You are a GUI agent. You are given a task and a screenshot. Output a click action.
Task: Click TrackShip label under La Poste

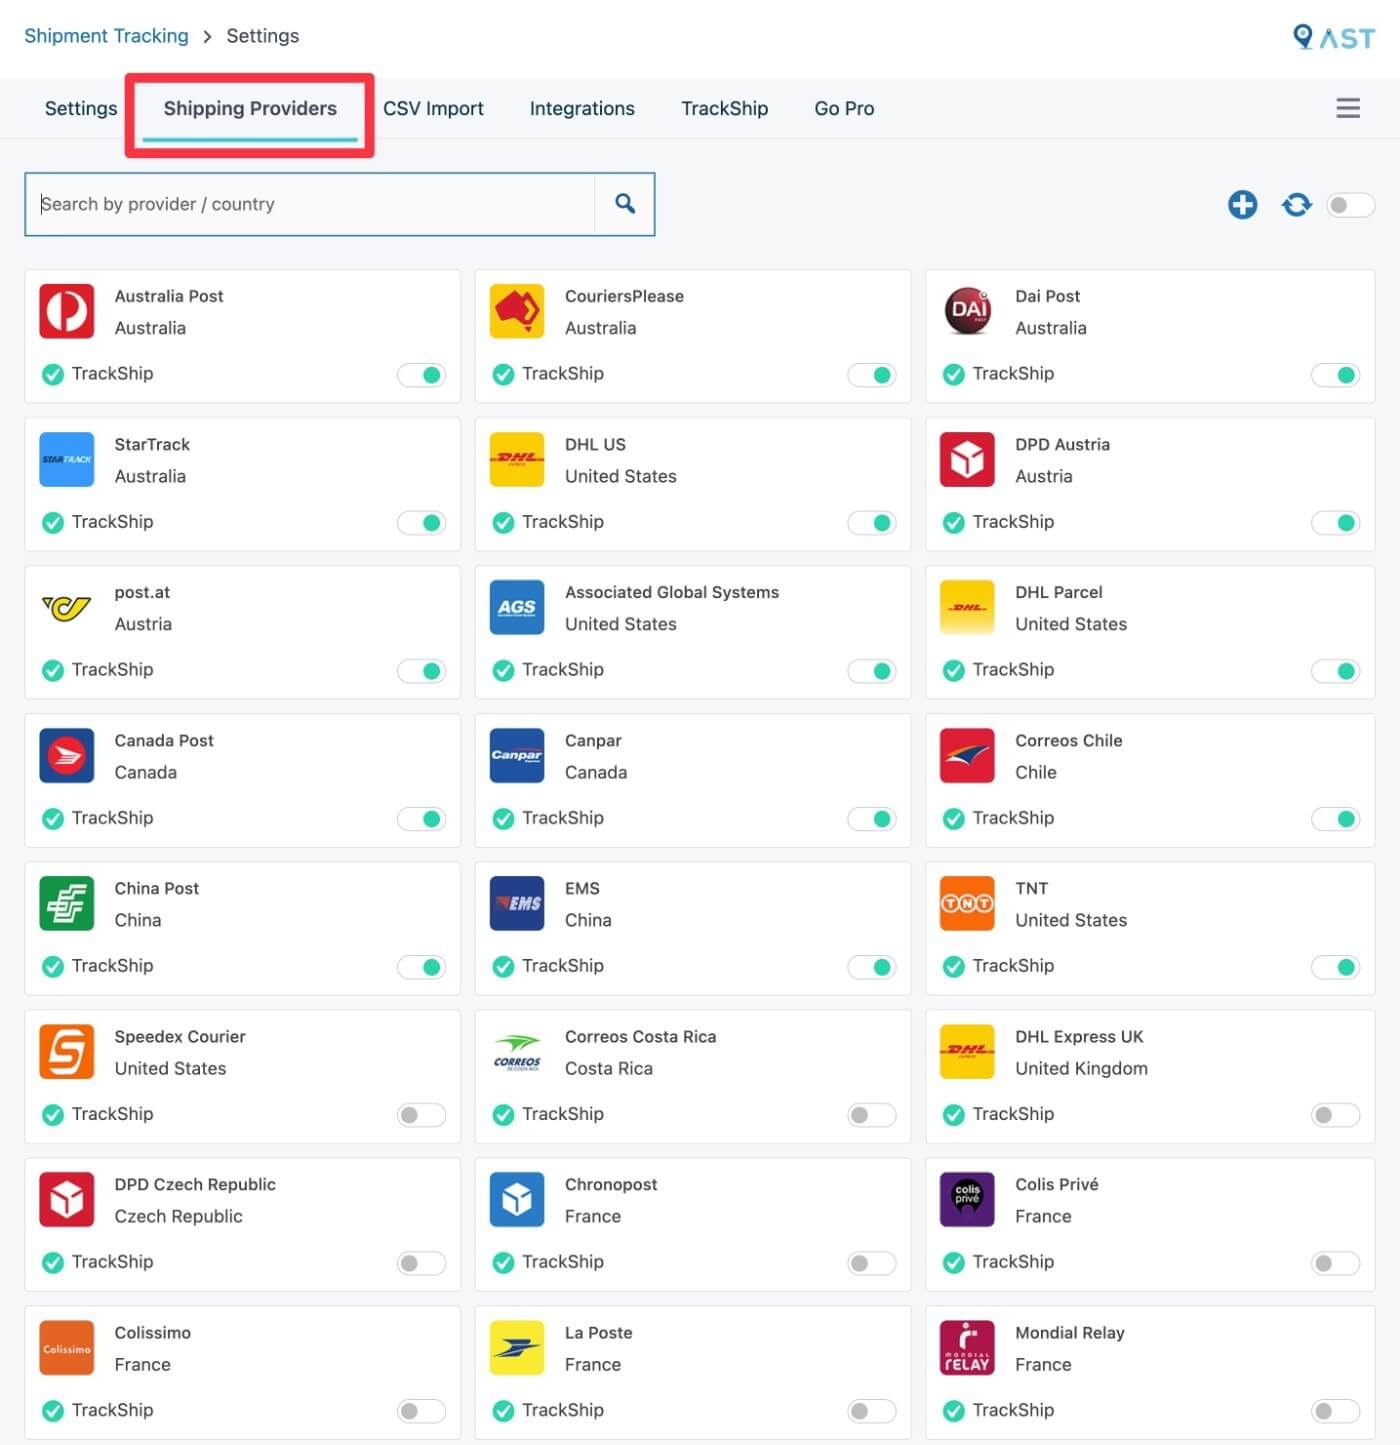[563, 1410]
